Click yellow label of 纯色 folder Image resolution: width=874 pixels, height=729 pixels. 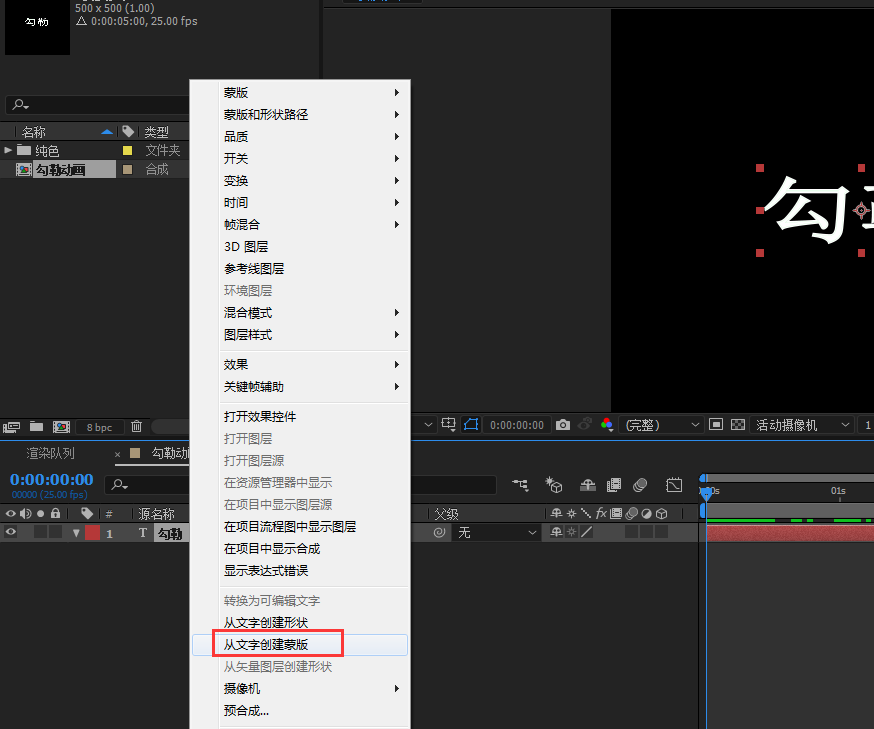tap(127, 150)
